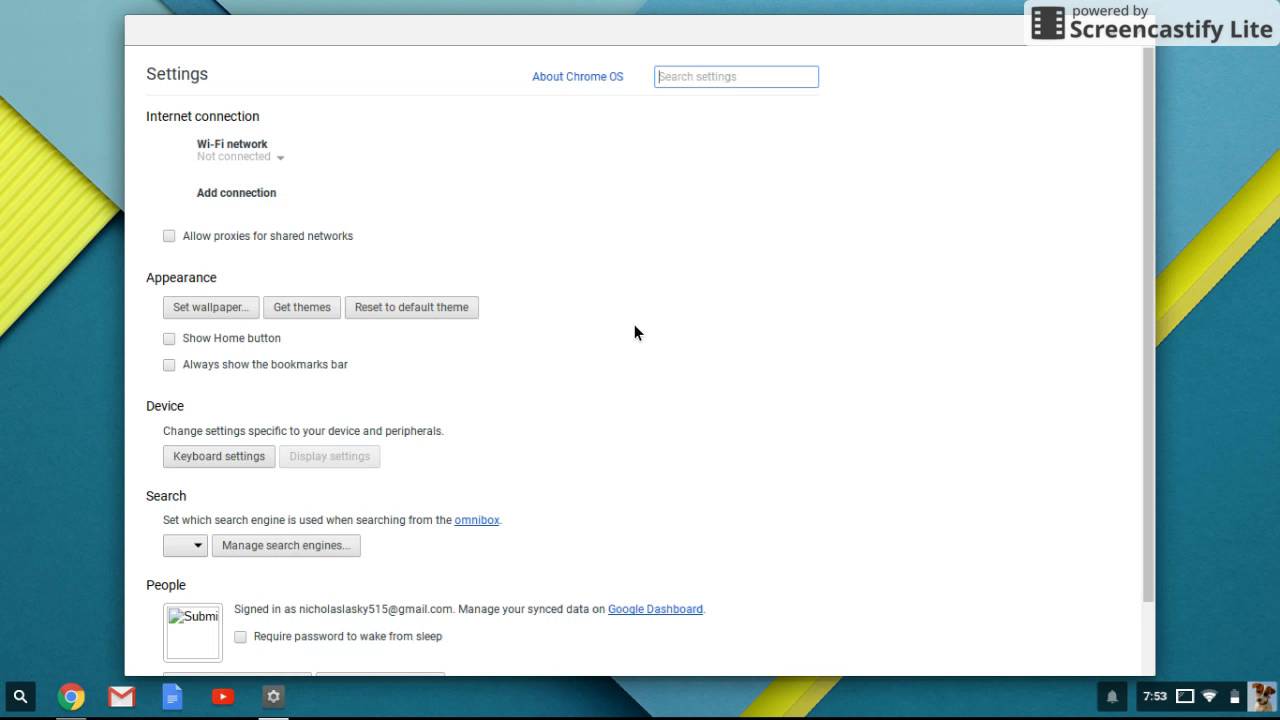
Task: Click Add connection
Action: [236, 193]
